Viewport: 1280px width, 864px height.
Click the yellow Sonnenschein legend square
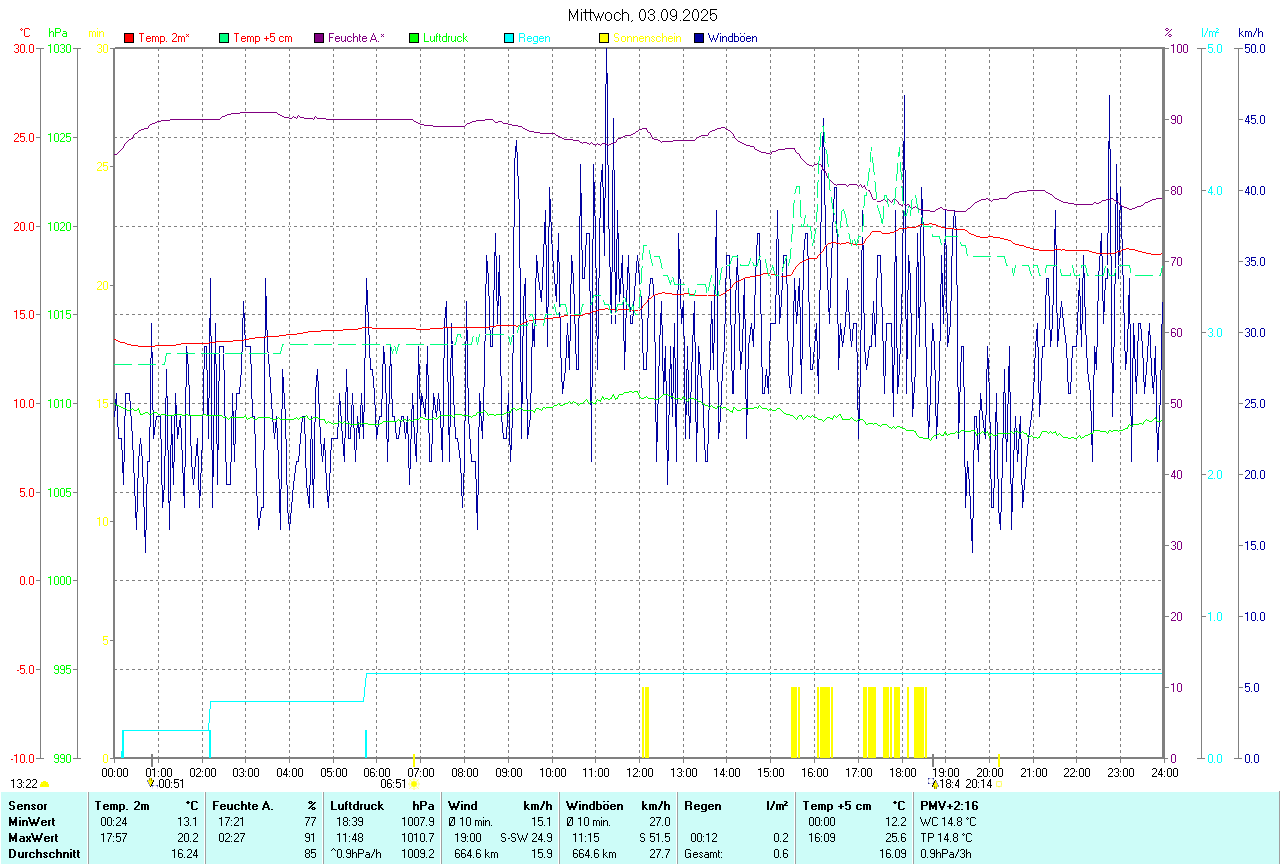tap(604, 38)
